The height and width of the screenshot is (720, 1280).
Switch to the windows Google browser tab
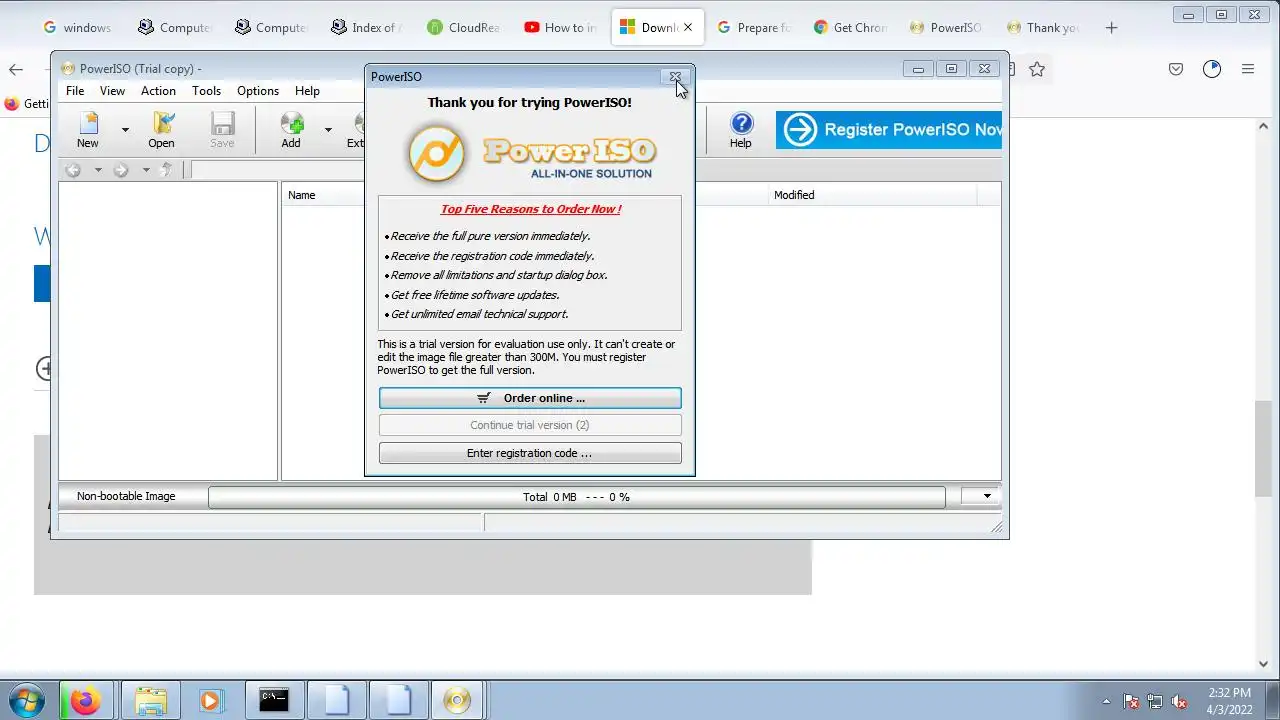click(78, 27)
